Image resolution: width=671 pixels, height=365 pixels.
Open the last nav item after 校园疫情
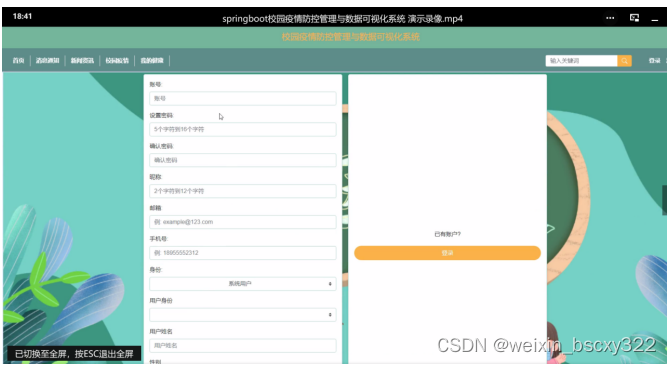pos(152,61)
